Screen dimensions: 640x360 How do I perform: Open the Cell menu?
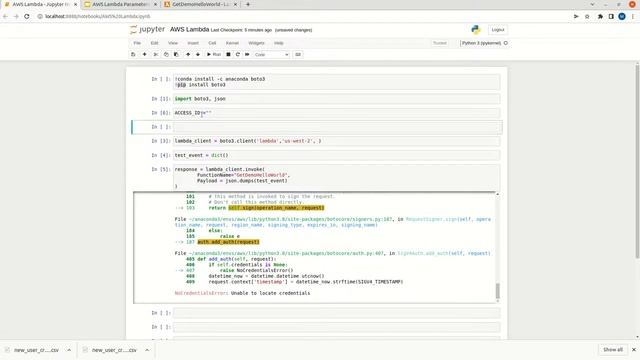coord(212,43)
